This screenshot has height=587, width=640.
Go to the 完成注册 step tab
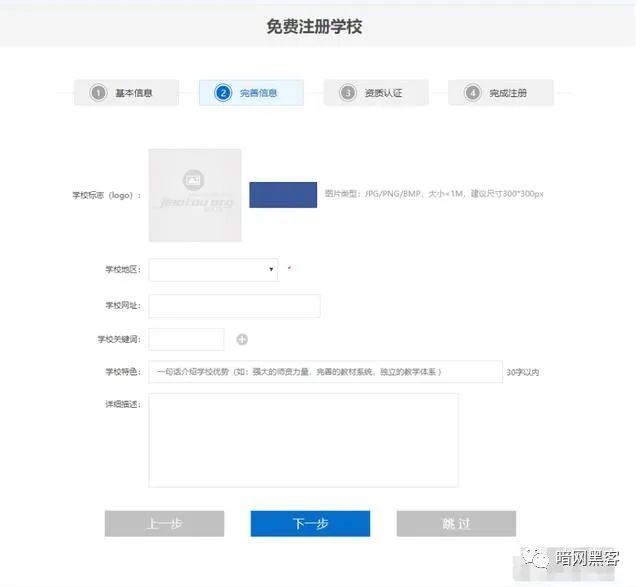pyautogui.click(x=507, y=93)
